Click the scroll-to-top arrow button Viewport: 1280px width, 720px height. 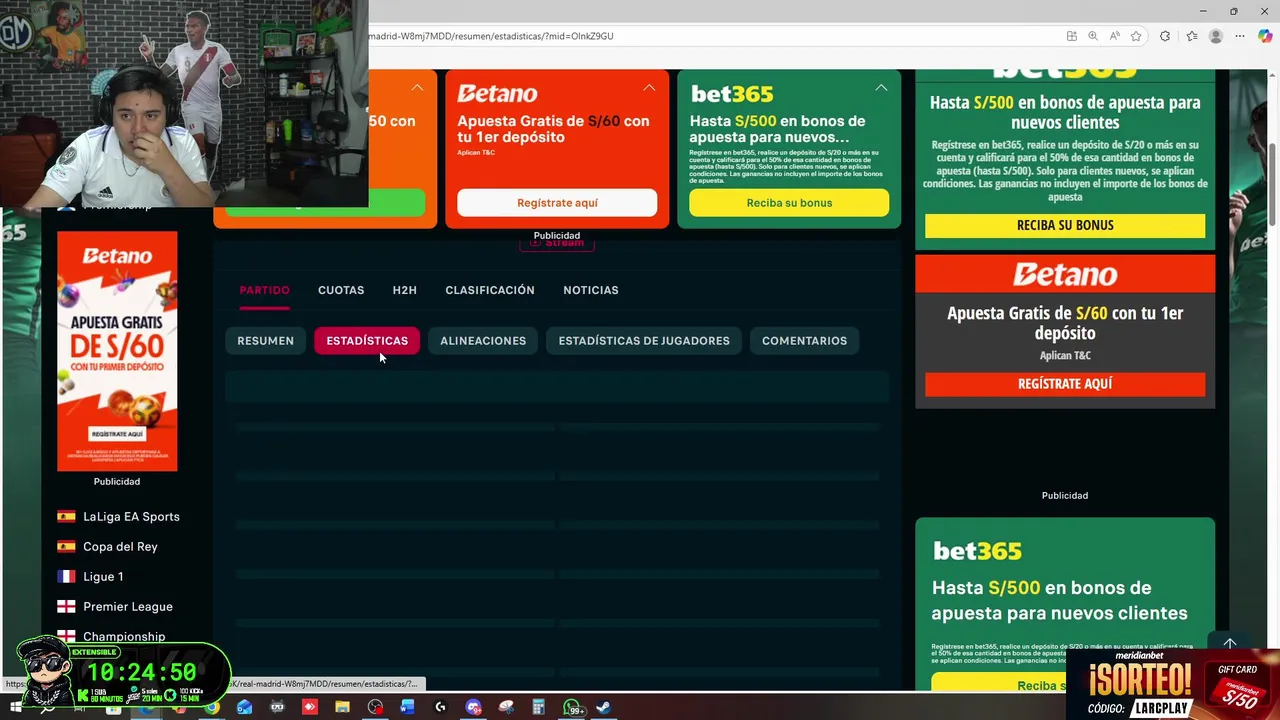point(1230,644)
